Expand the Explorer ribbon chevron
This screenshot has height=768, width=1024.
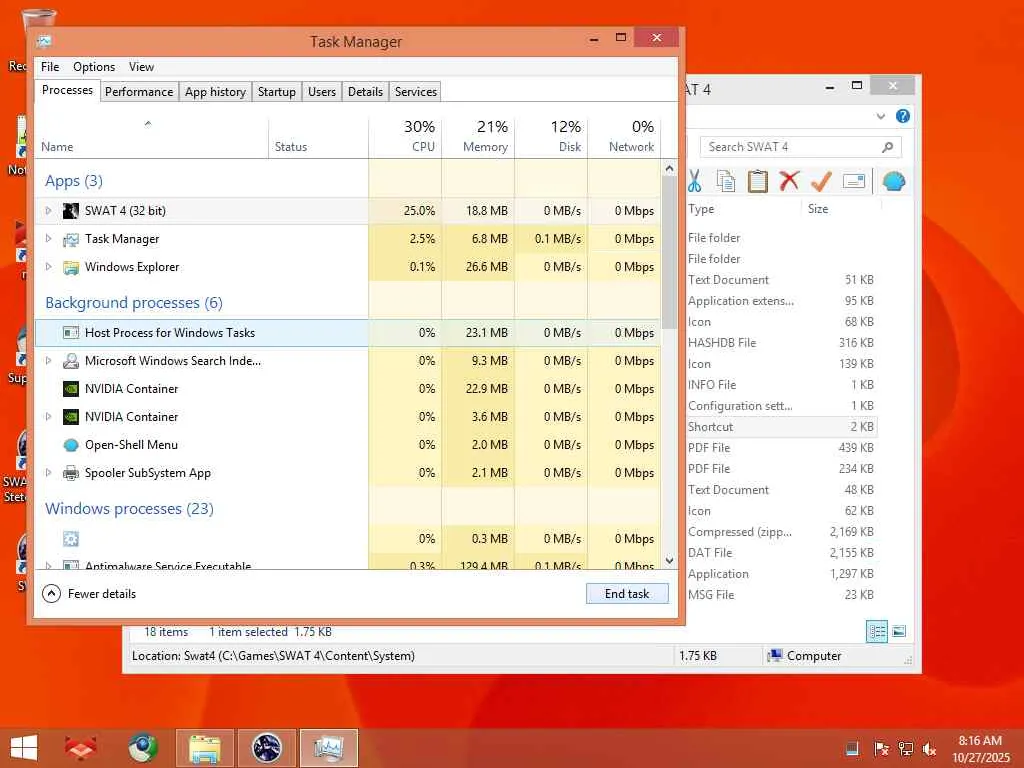coord(880,116)
